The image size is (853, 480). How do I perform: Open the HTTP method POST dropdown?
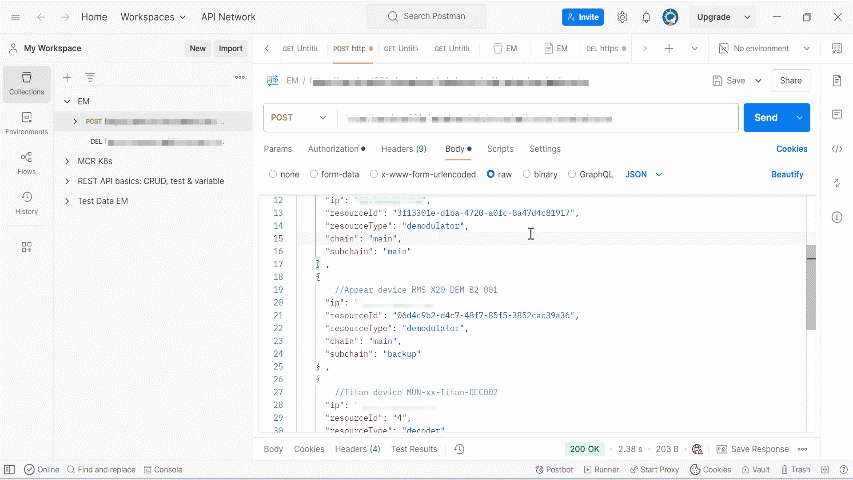click(x=298, y=118)
